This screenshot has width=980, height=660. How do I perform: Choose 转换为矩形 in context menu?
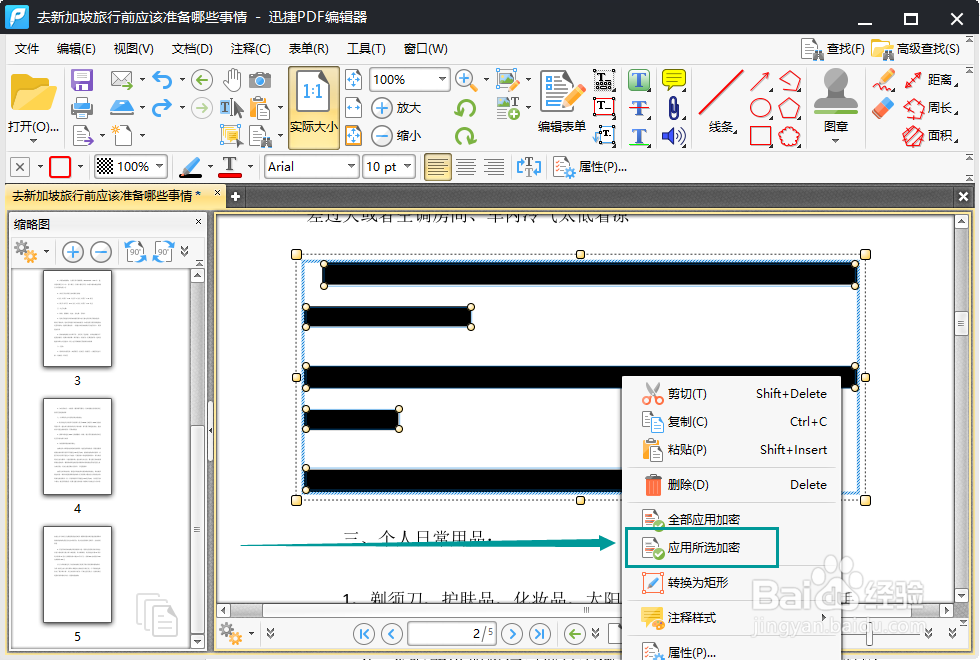[732, 582]
